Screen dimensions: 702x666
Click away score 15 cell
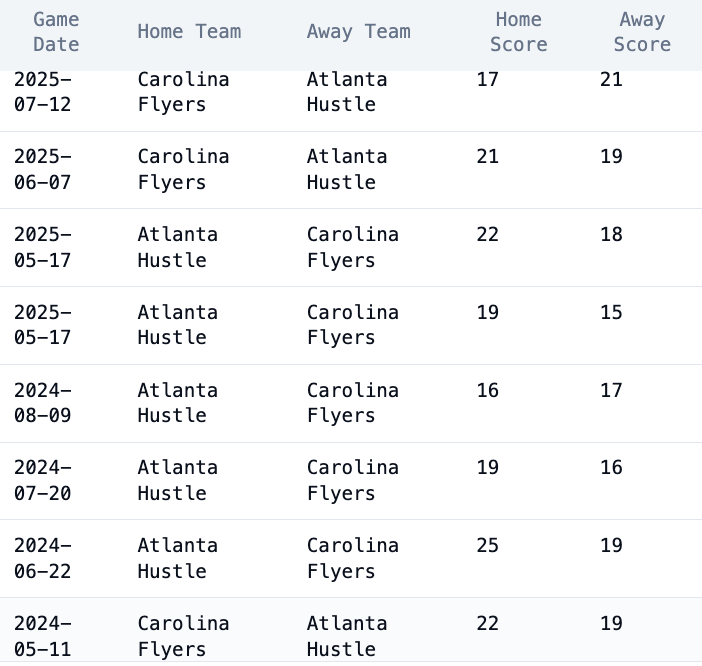point(611,313)
